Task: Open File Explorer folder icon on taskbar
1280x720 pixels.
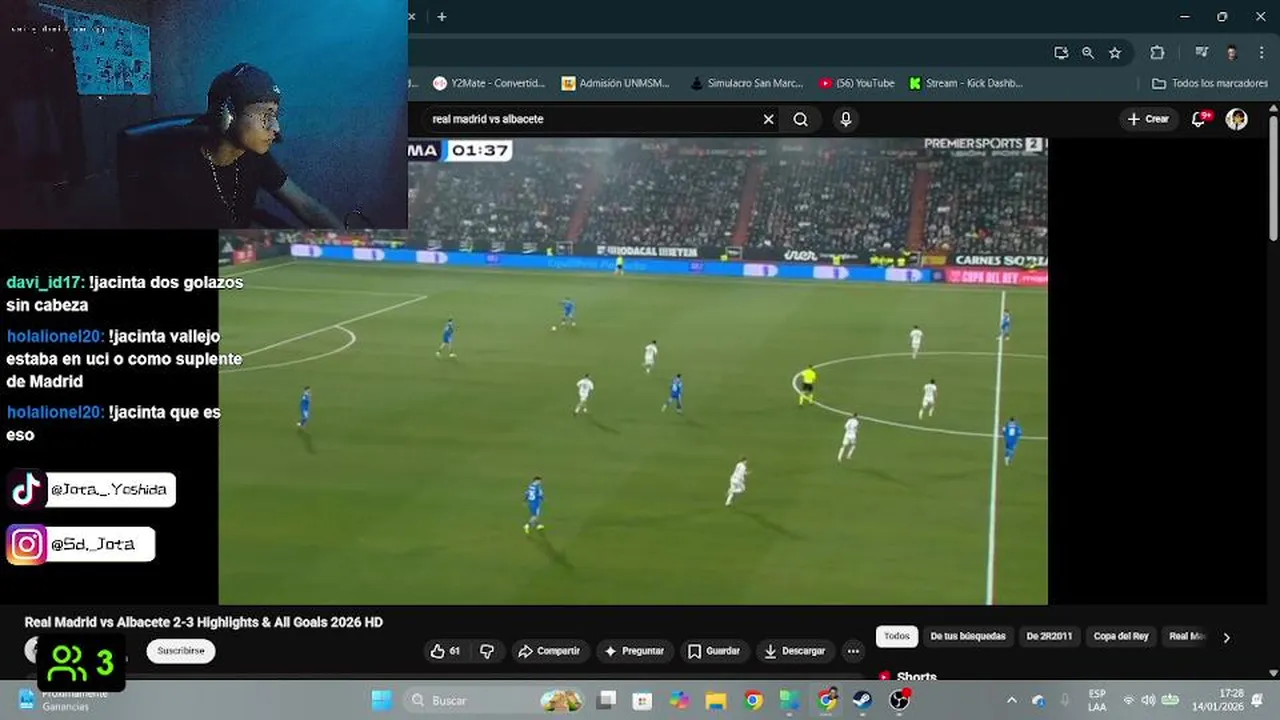Action: tap(715, 700)
